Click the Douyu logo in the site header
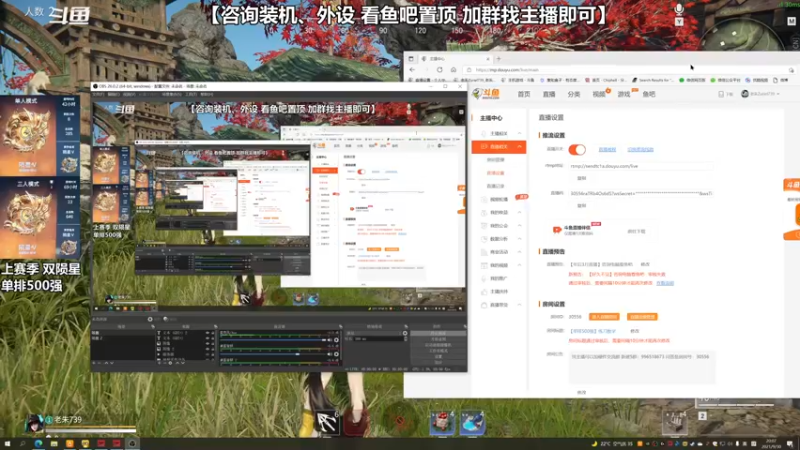This screenshot has height=450, width=800. pyautogui.click(x=486, y=93)
